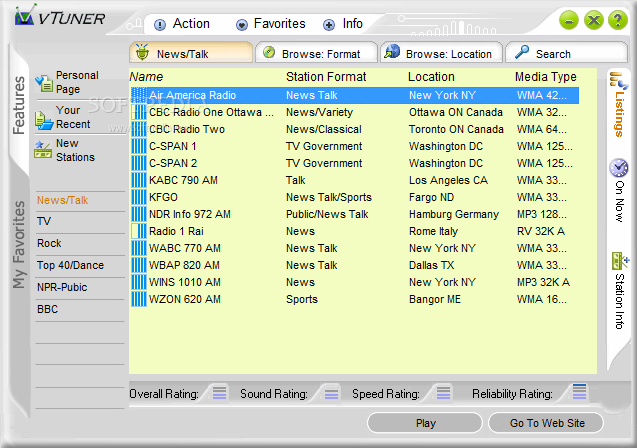Select NDR Info 972 AM station
Image resolution: width=637 pixels, height=448 pixels.
[x=355, y=214]
